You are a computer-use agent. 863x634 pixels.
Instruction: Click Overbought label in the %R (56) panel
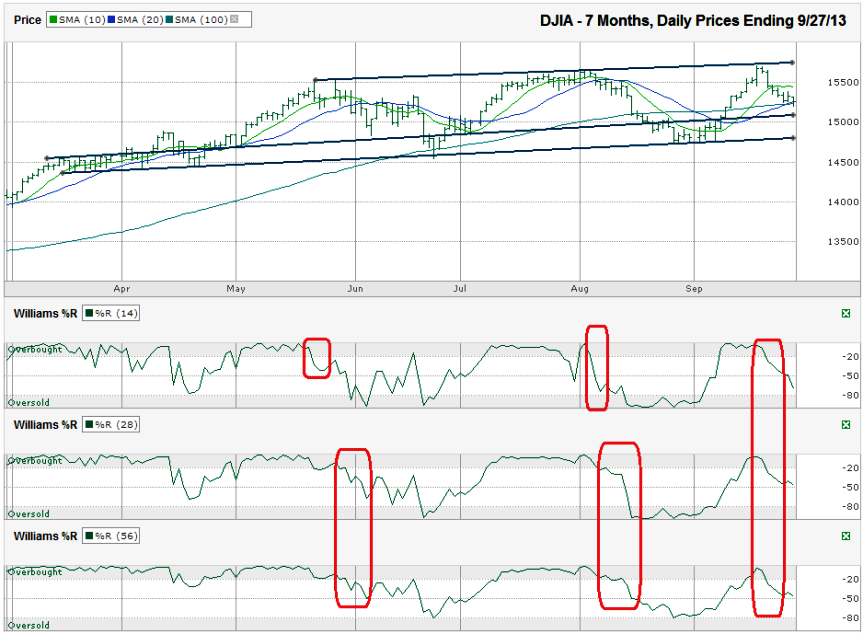35,572
